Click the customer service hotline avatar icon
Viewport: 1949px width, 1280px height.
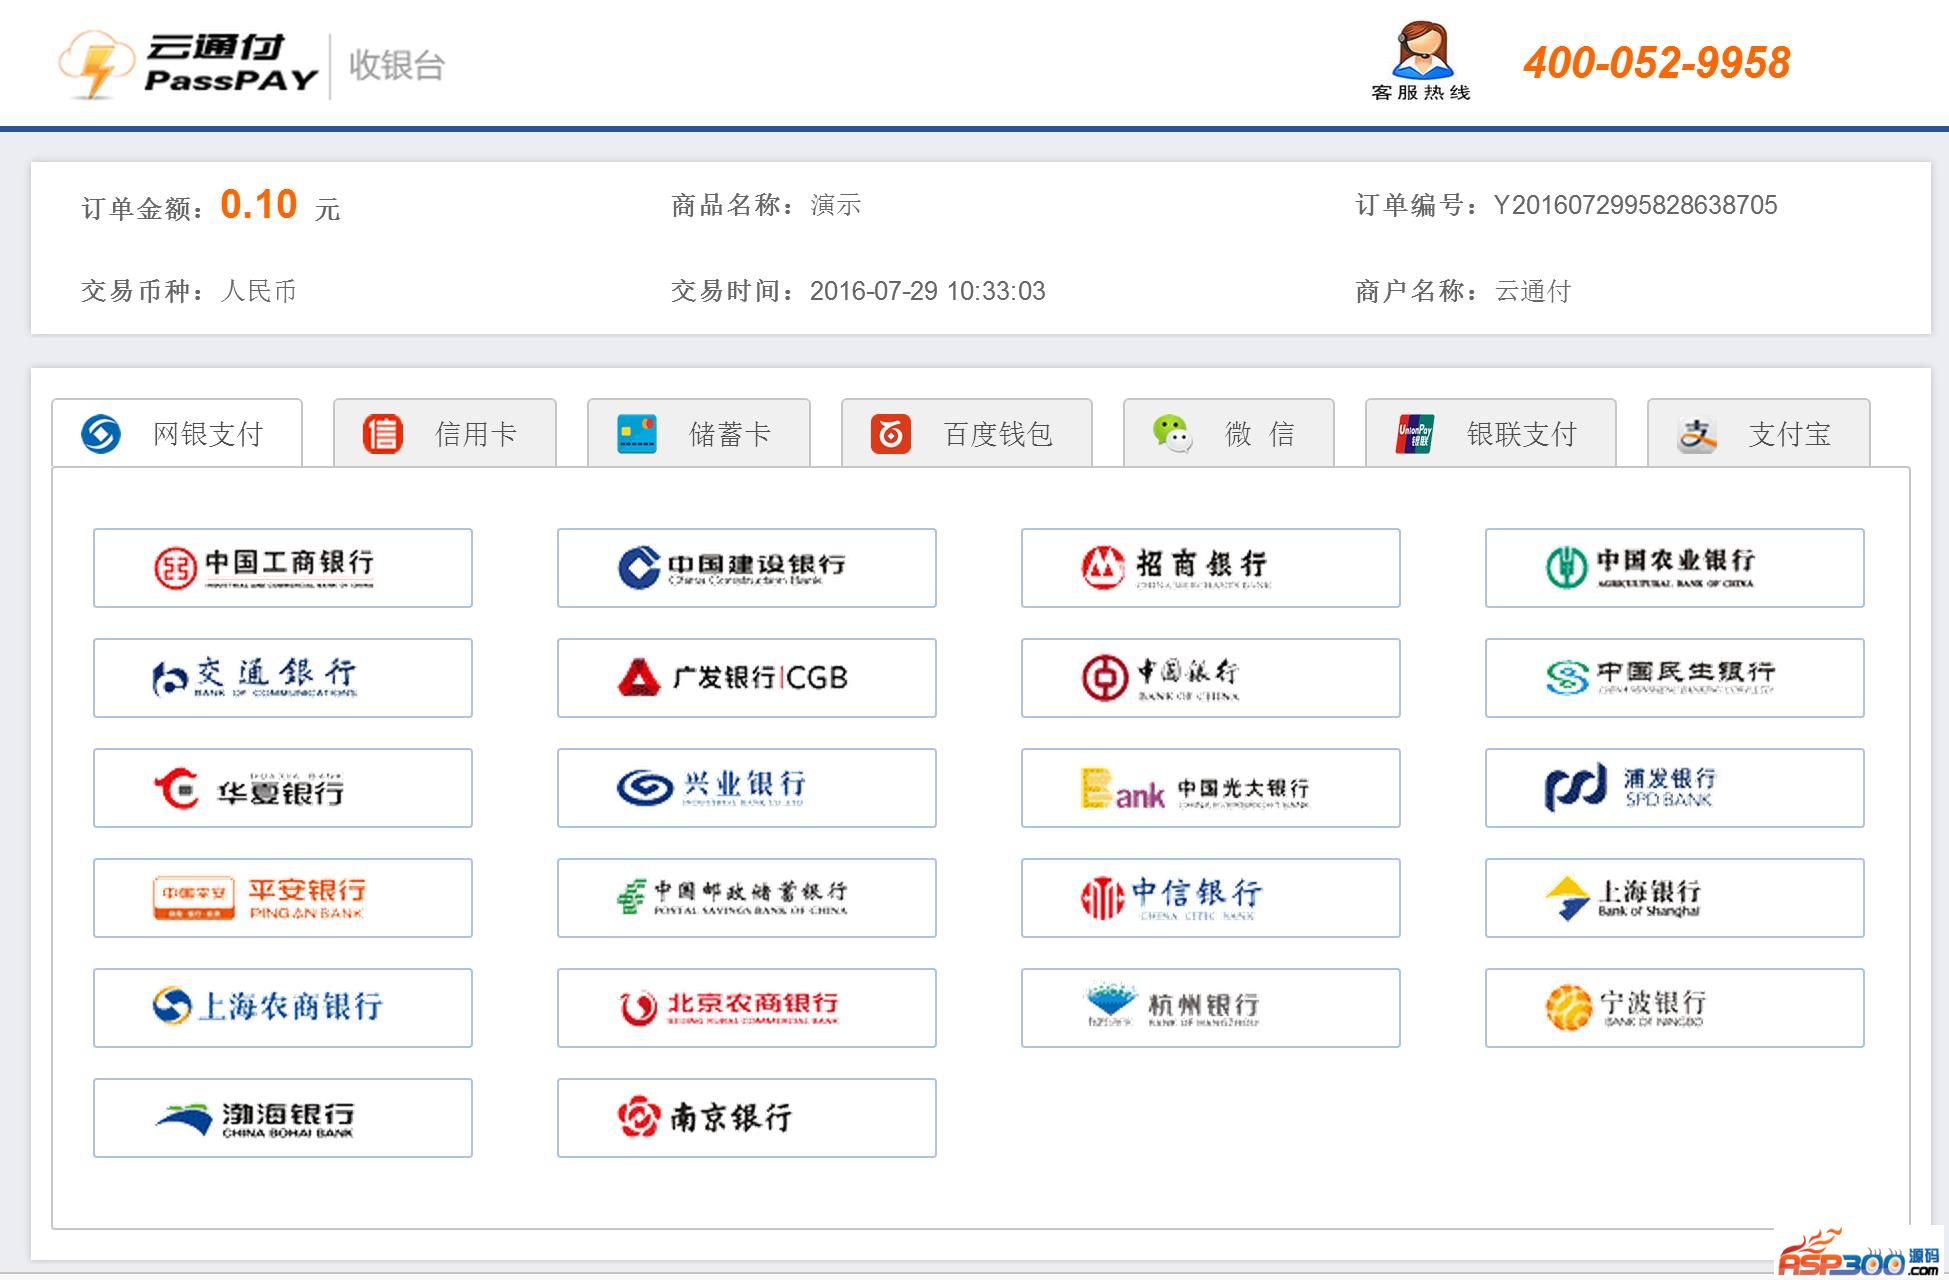[x=1421, y=52]
